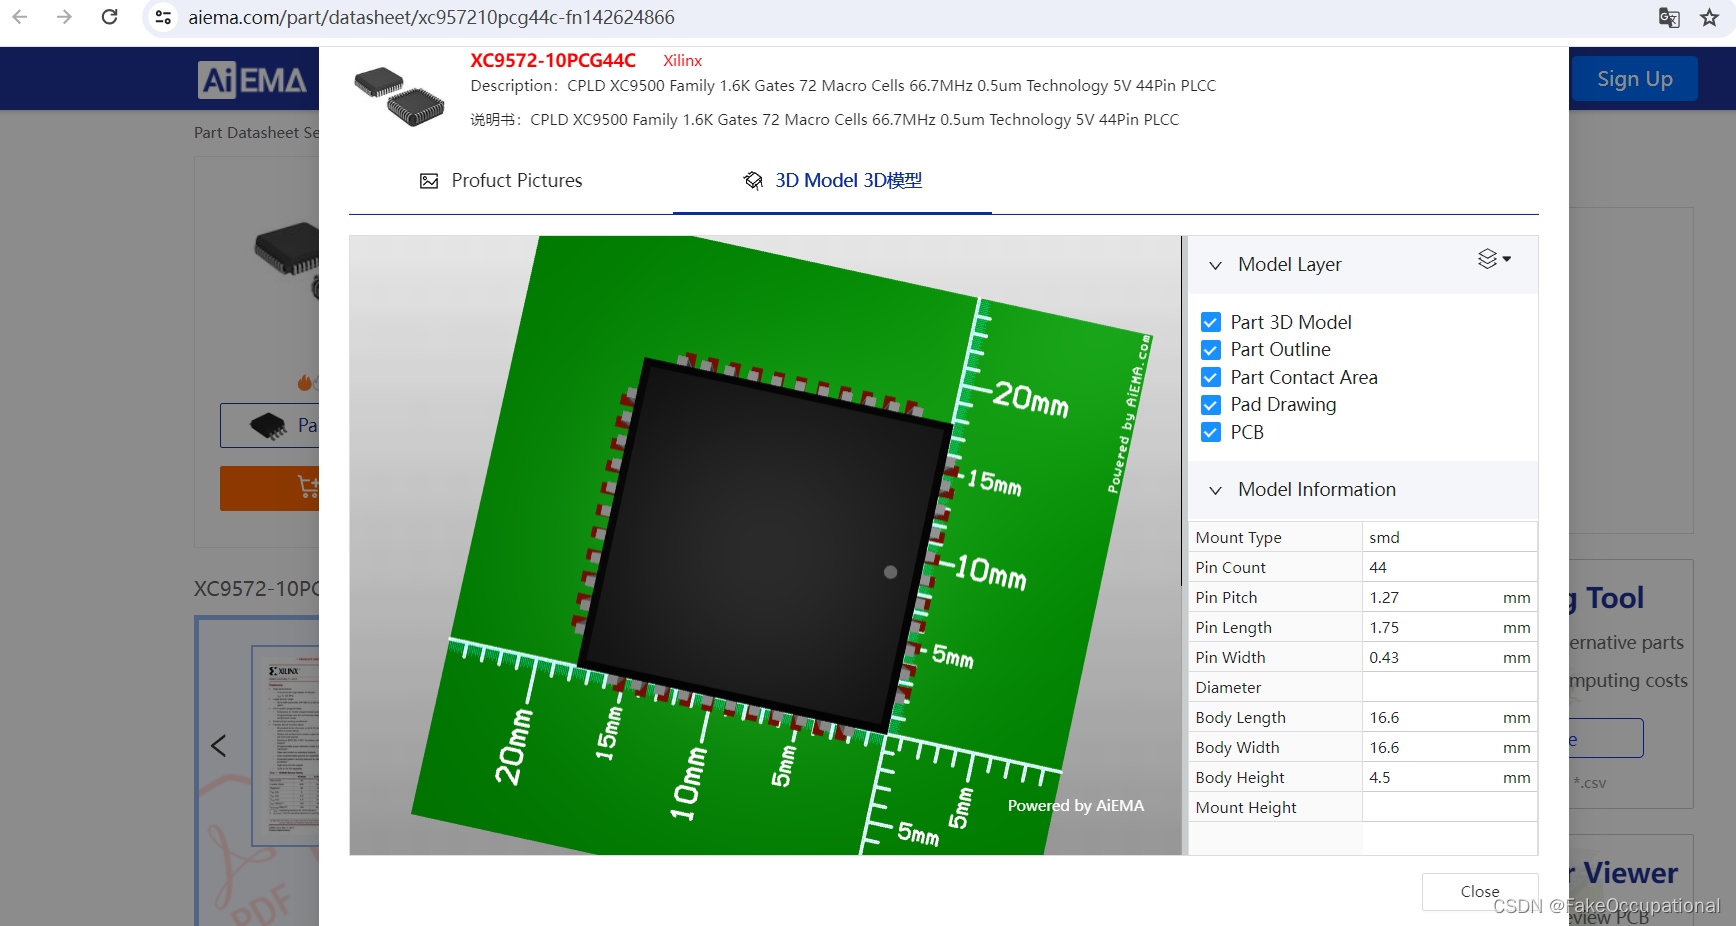The image size is (1736, 926).
Task: Click the 3D chip model in viewer
Action: point(765,545)
